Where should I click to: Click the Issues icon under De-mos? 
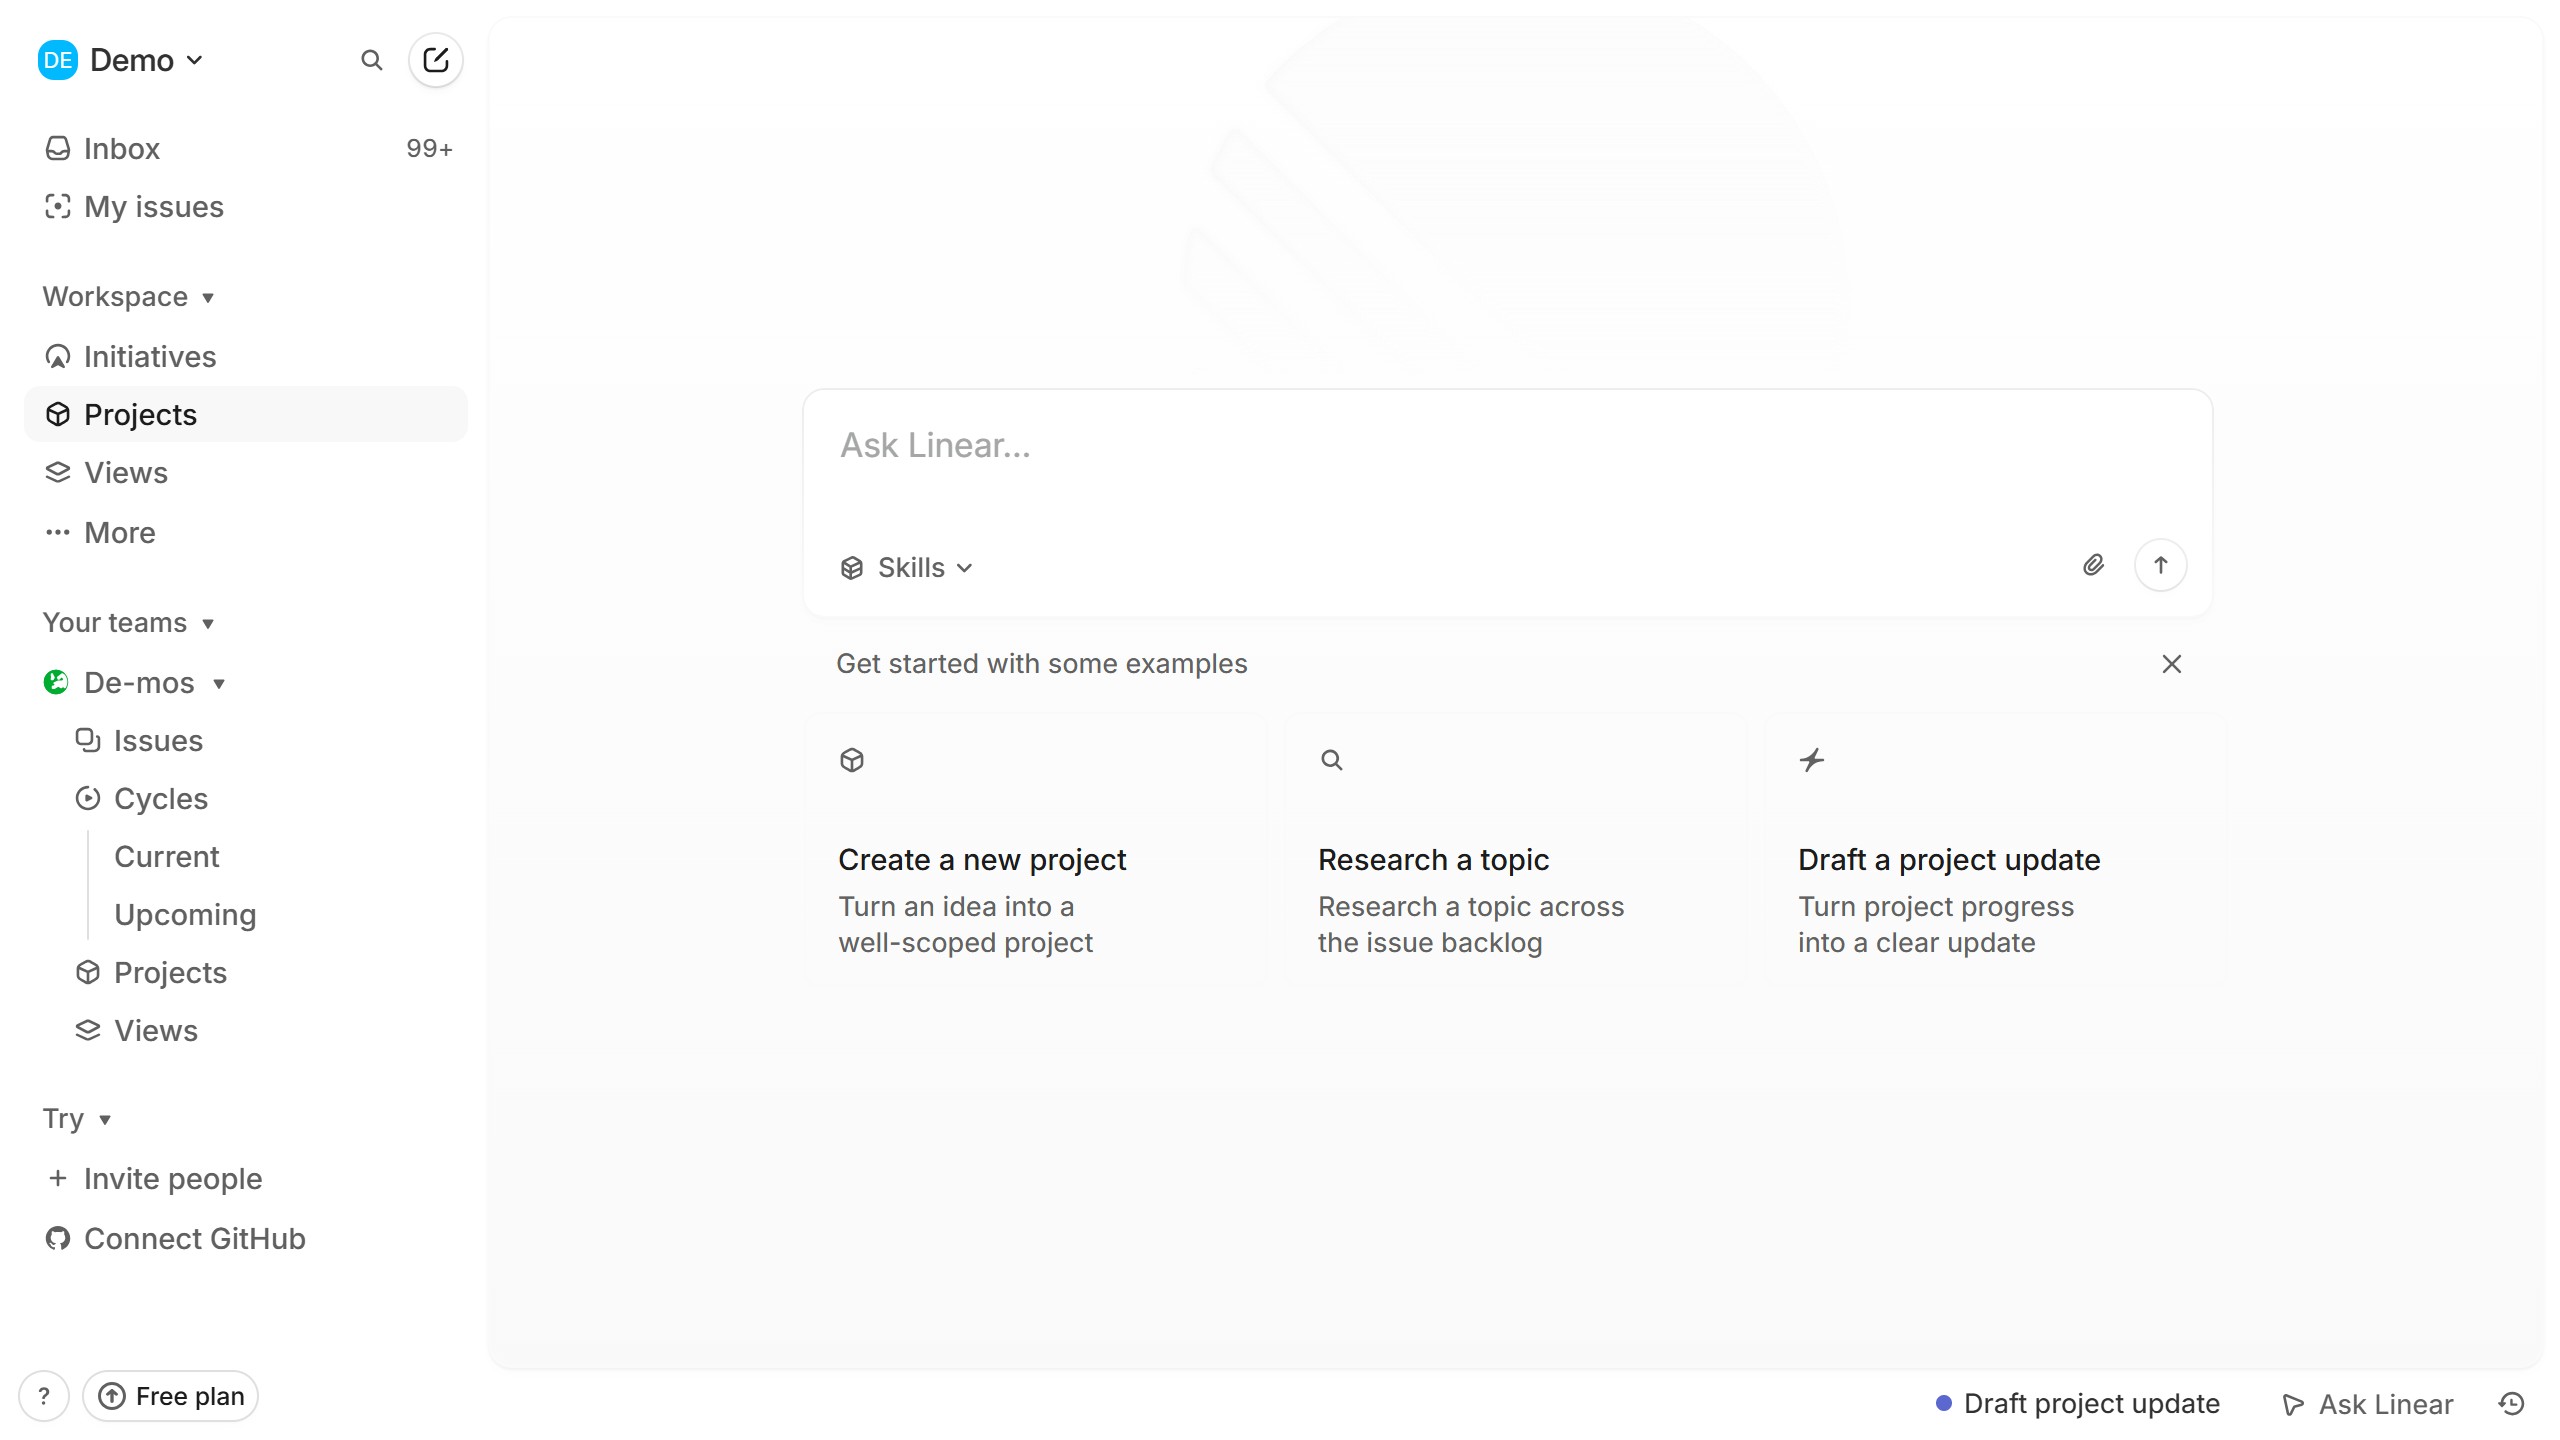(x=88, y=740)
